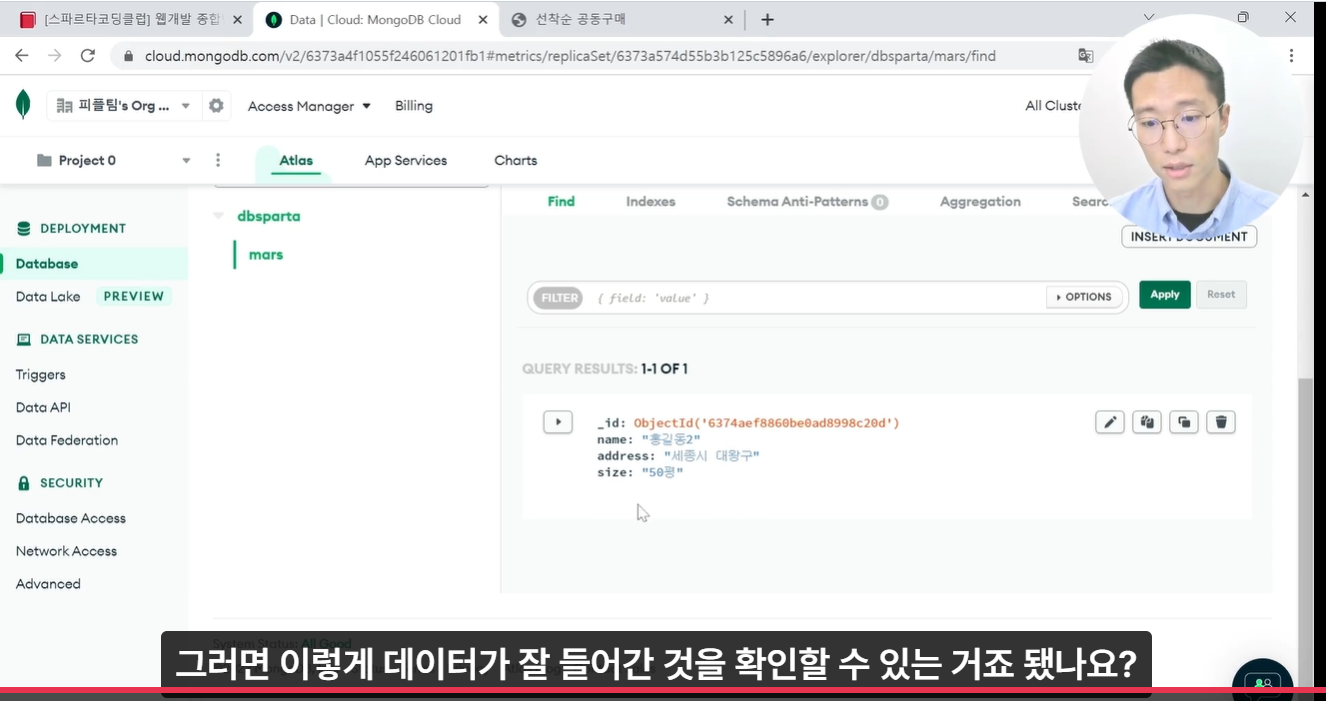Viewport: 1326px width, 701px height.
Task: Switch to 선착순 공동구매 browser tab
Action: click(620, 20)
